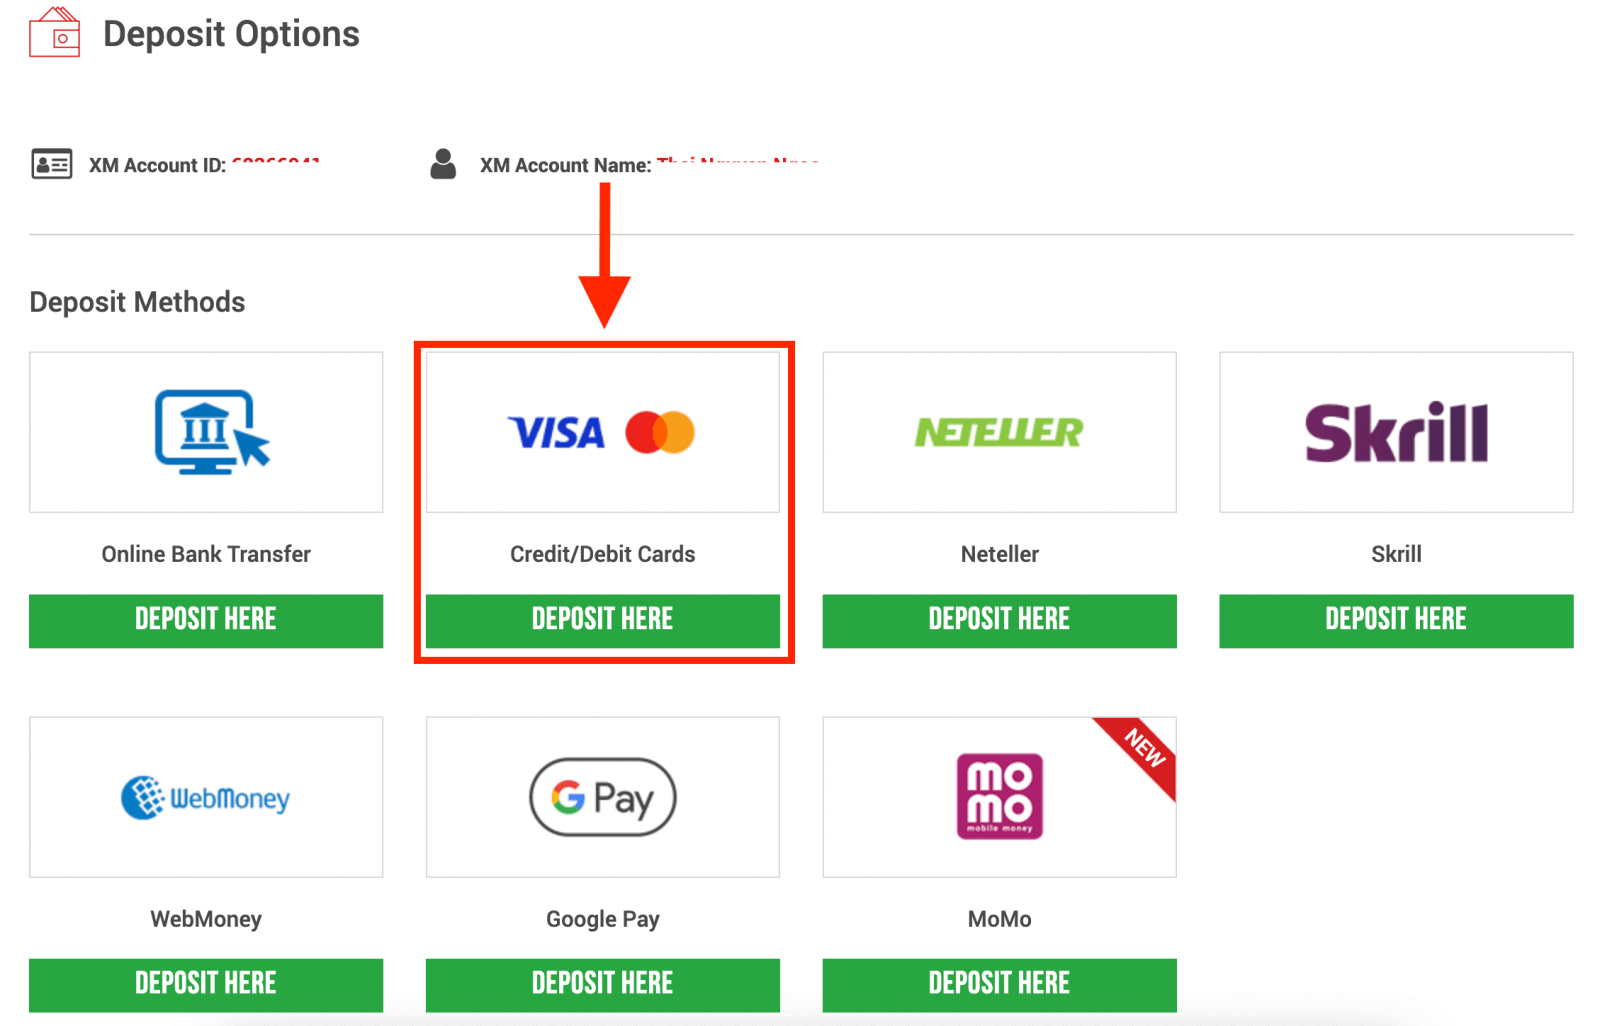Click DEPOSIT HERE under Skrill
The image size is (1600, 1026).
coord(1395,619)
